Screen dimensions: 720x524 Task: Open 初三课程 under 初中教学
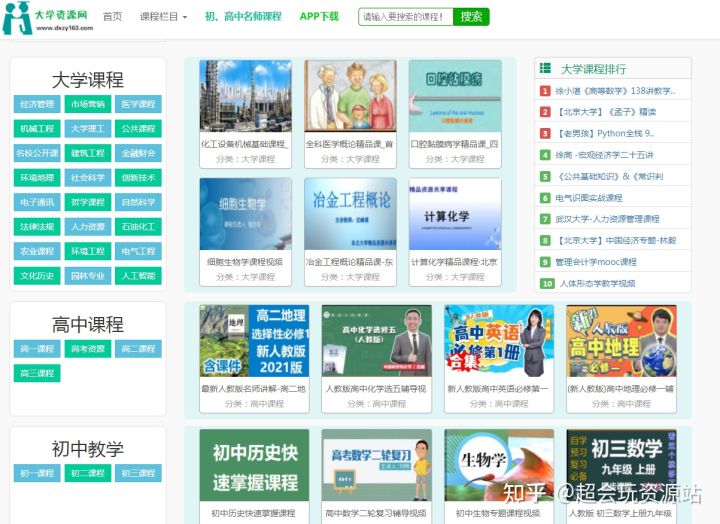pos(138,473)
